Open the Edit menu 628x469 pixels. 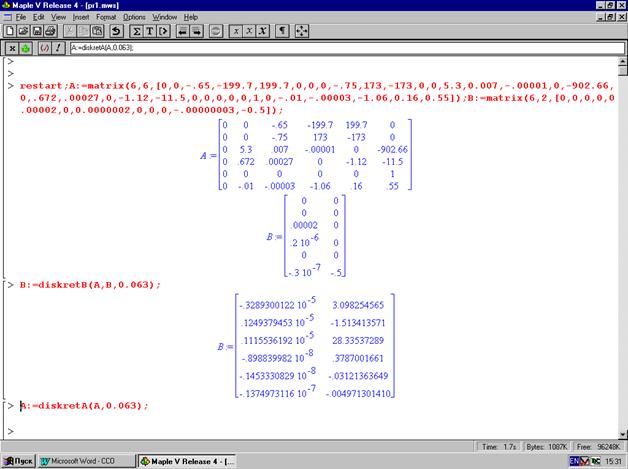(x=38, y=17)
